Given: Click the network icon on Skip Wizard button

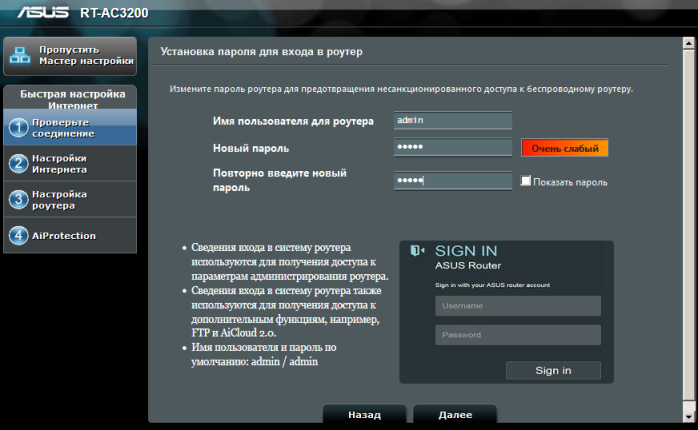Looking at the screenshot, I should pos(20,55).
